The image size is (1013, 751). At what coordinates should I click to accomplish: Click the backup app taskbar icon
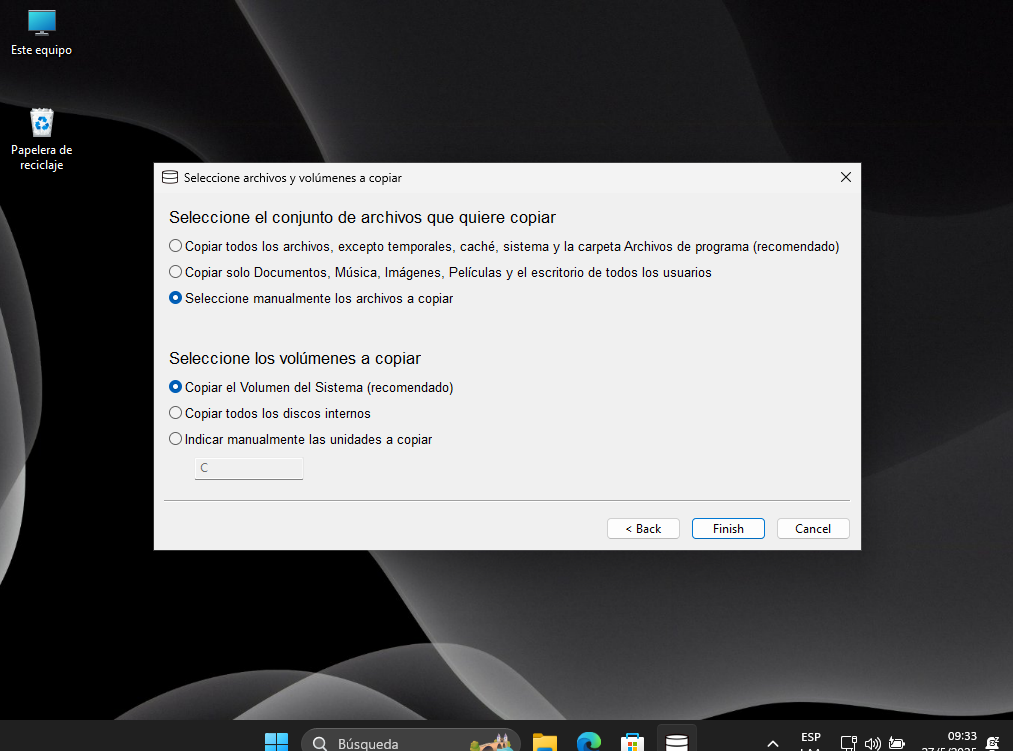click(x=677, y=742)
